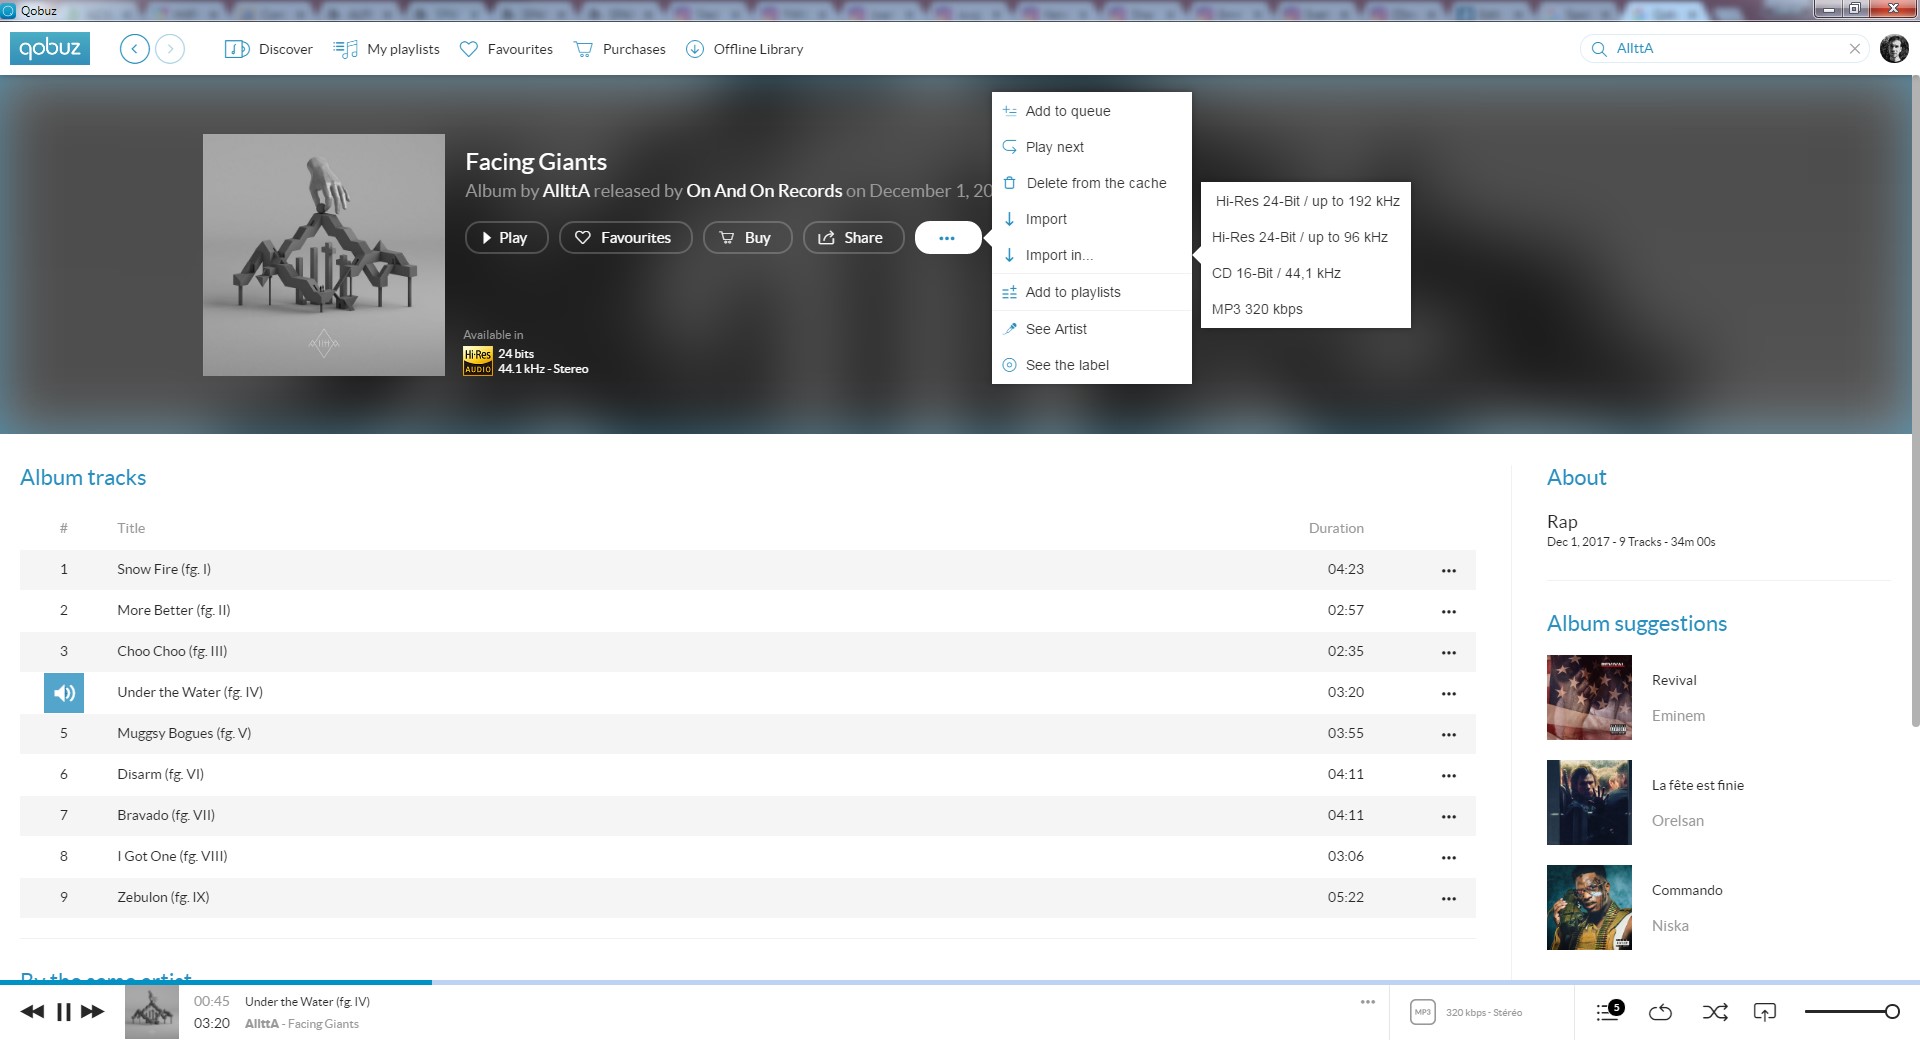The width and height of the screenshot is (1920, 1040).
Task: Open the Import in... submenu
Action: pyautogui.click(x=1092, y=255)
